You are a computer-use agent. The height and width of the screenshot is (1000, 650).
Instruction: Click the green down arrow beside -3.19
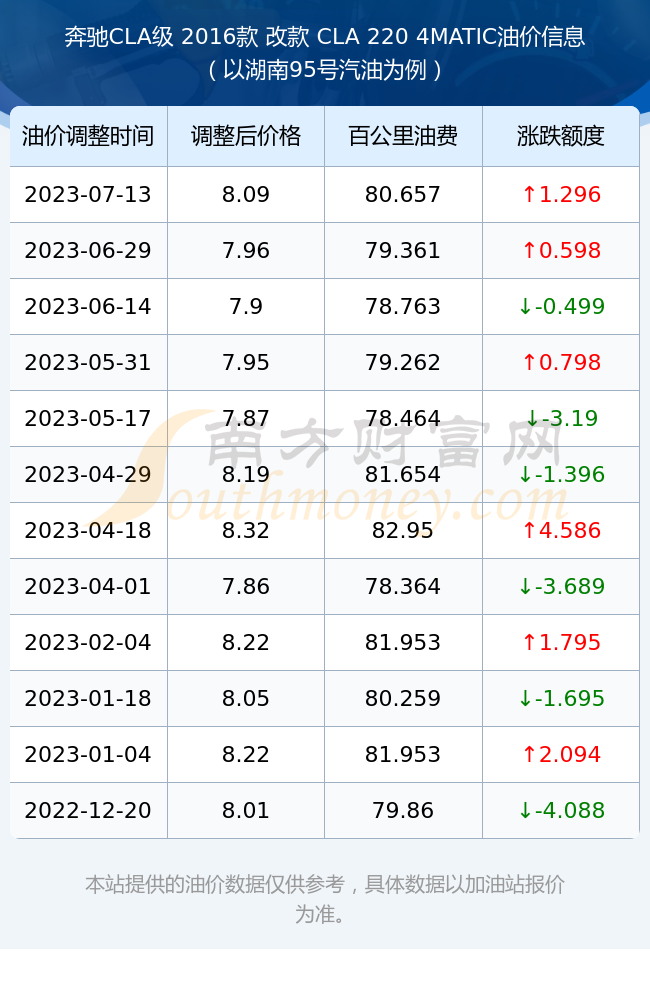(532, 419)
